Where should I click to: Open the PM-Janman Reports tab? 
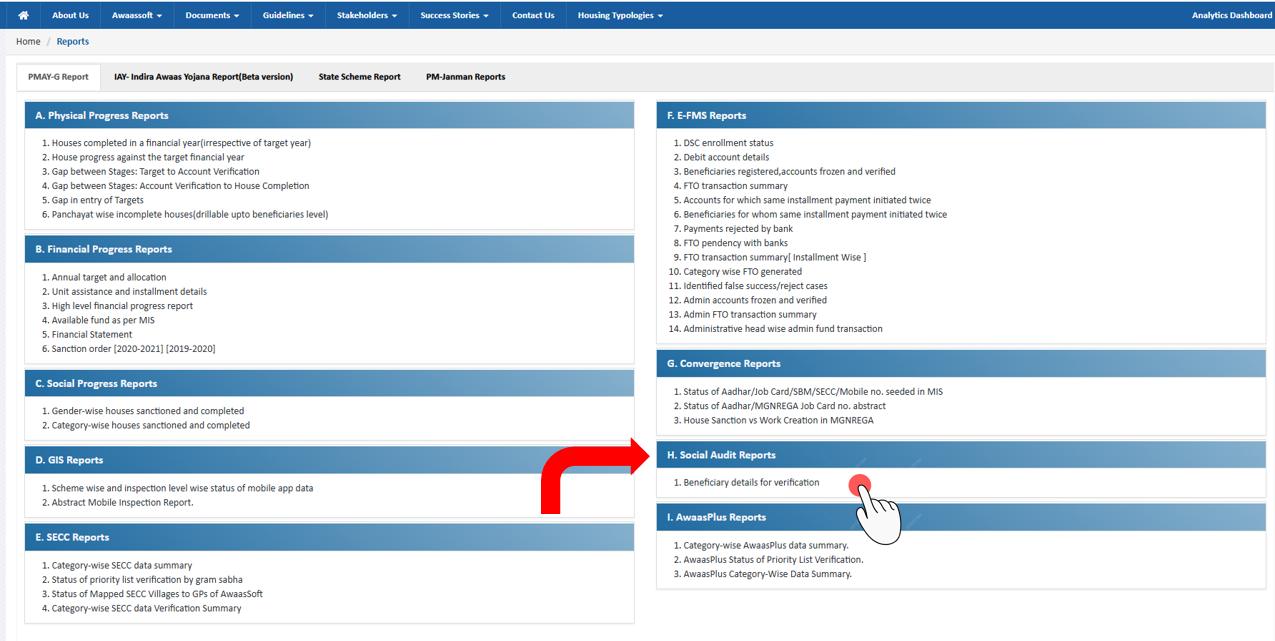click(465, 76)
